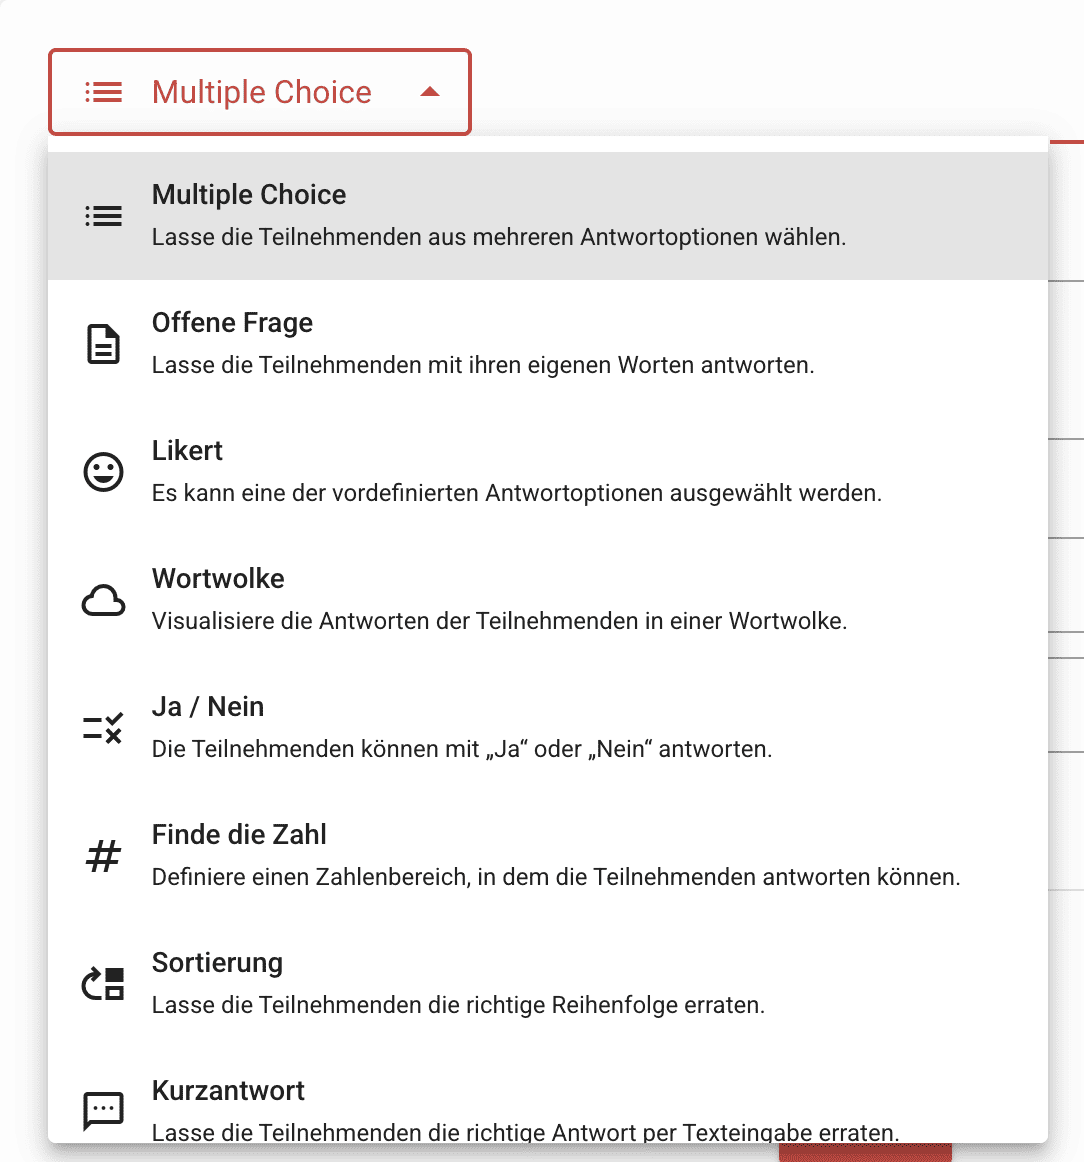Click the hash icon for Finde die Zahl

(x=103, y=857)
